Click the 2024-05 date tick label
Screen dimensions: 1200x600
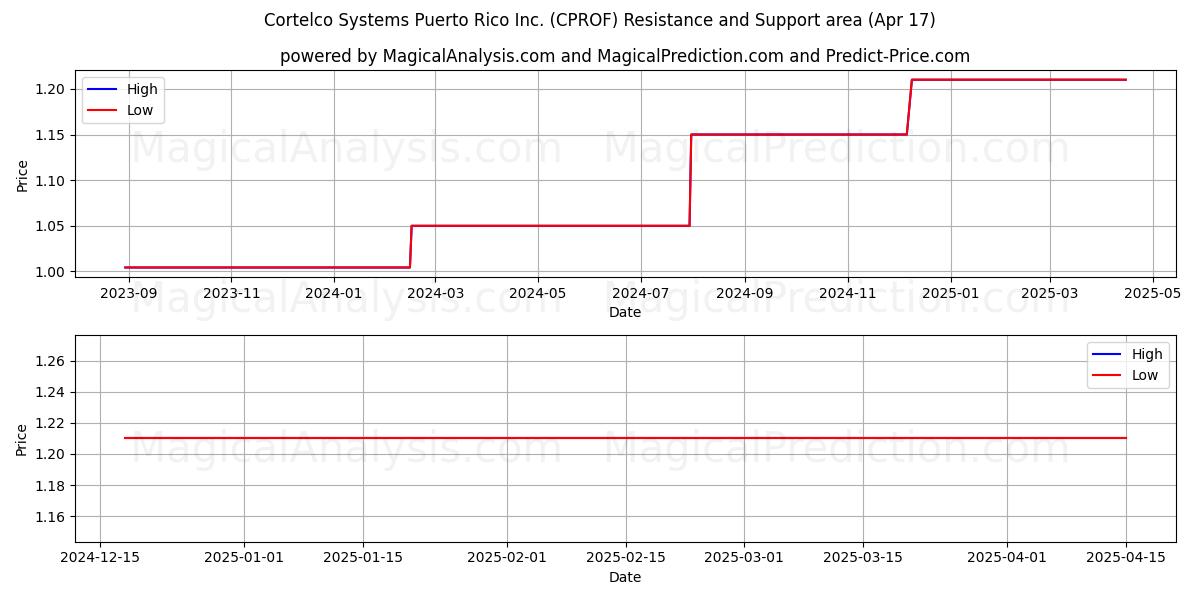pyautogui.click(x=538, y=294)
